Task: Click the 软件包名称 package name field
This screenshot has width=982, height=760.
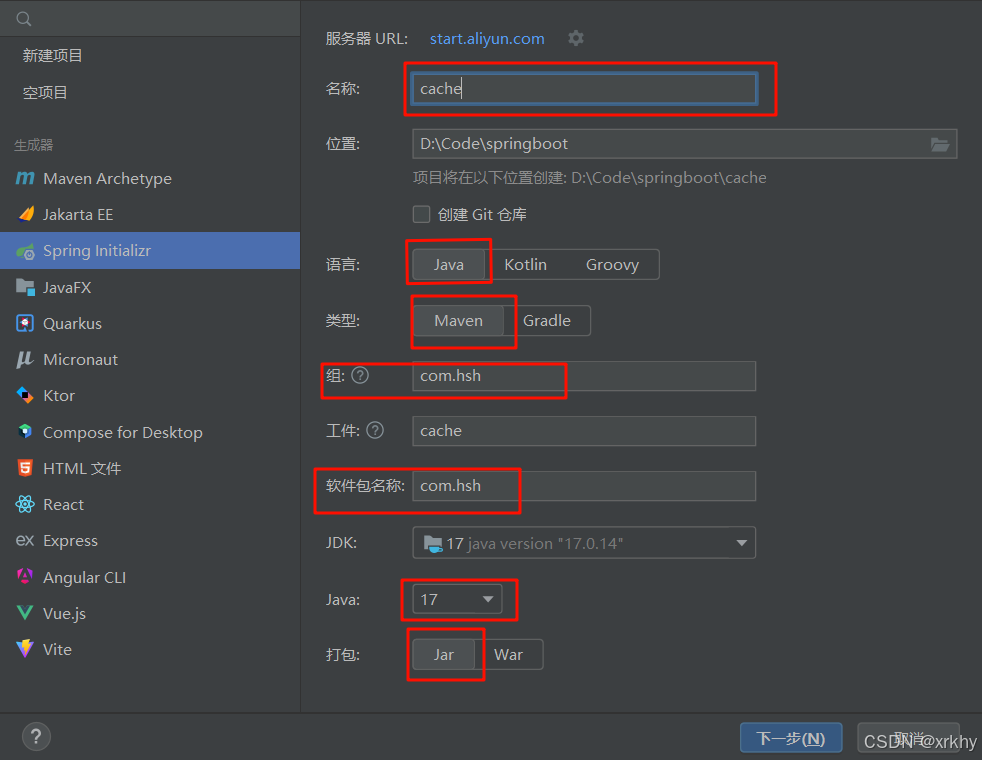Action: [584, 486]
